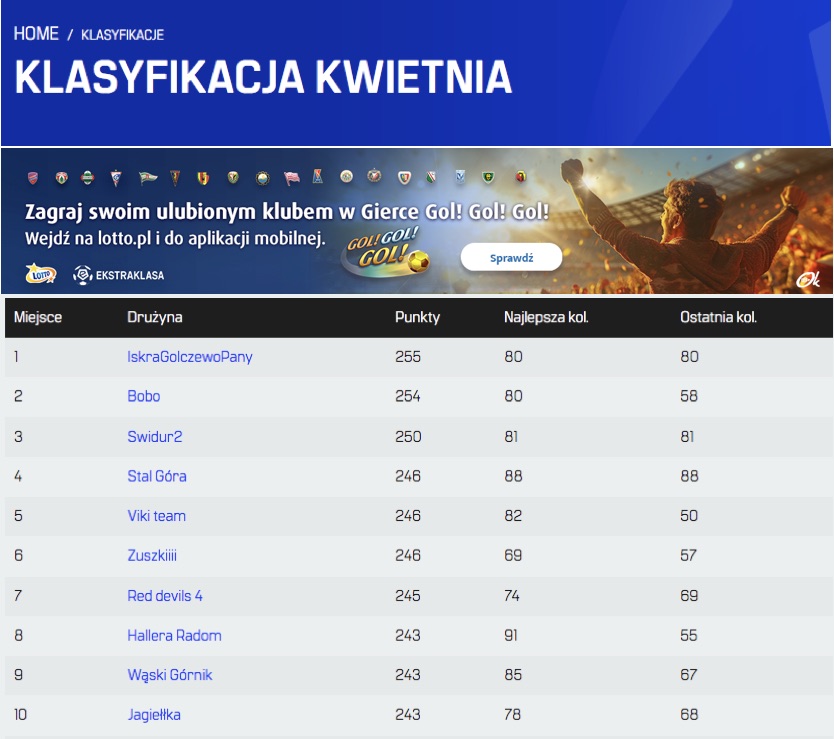Open the Bobo team page
Viewport: 834px width, 739px height.
144,396
